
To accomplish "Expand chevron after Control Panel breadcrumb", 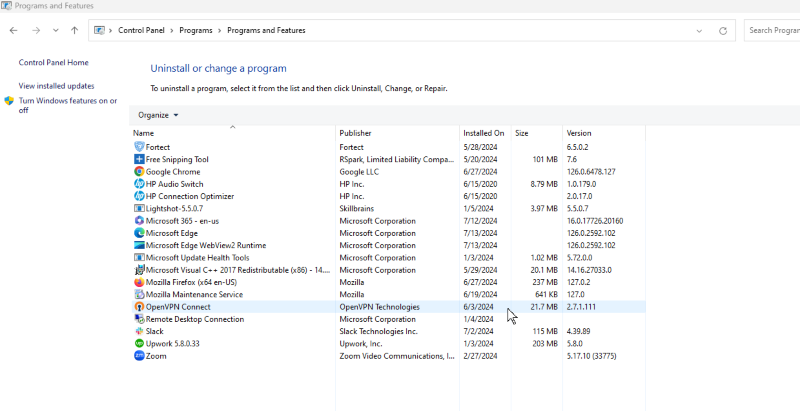I will pyautogui.click(x=172, y=31).
